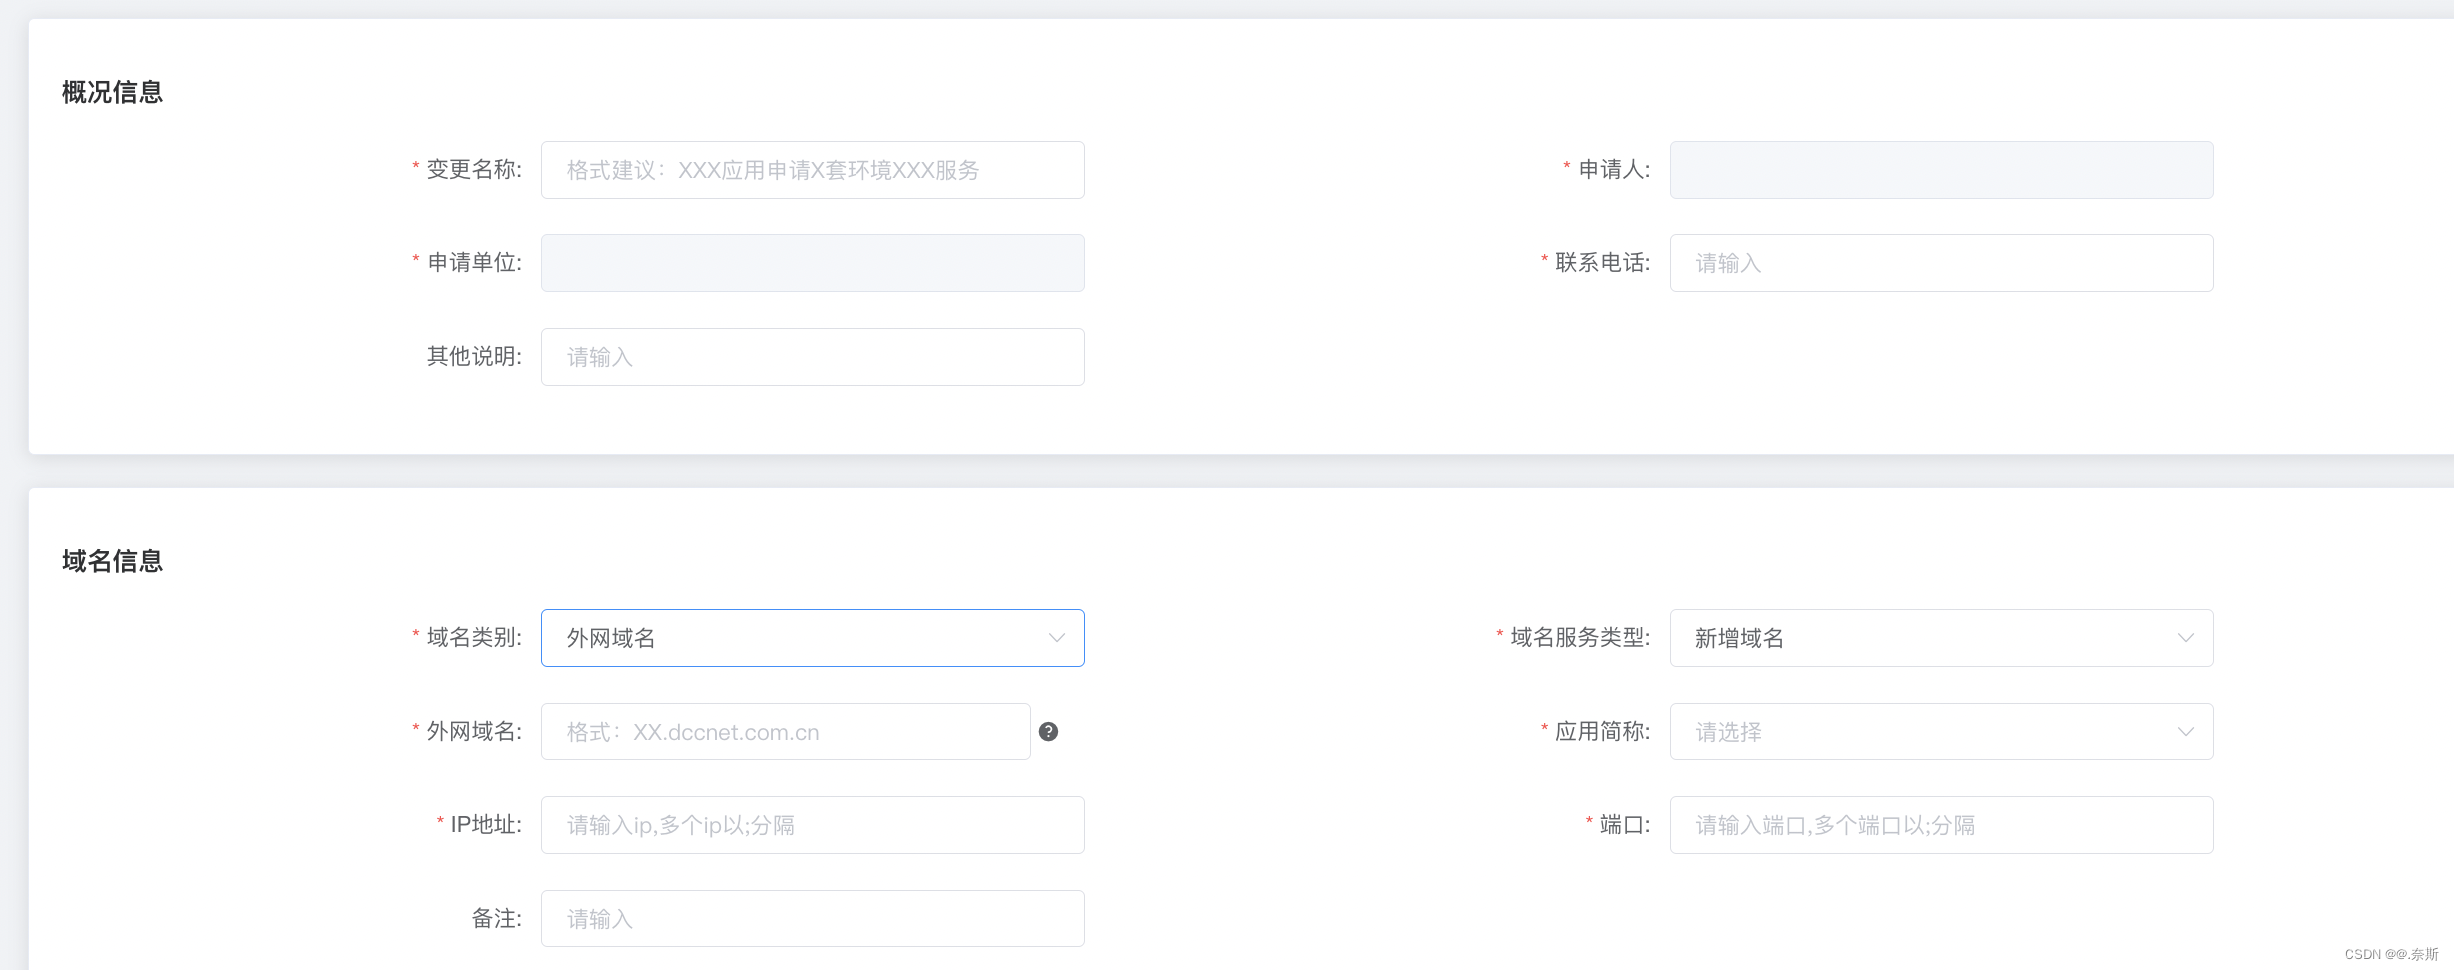
Task: Click the 端口 input field
Action: (x=1939, y=824)
